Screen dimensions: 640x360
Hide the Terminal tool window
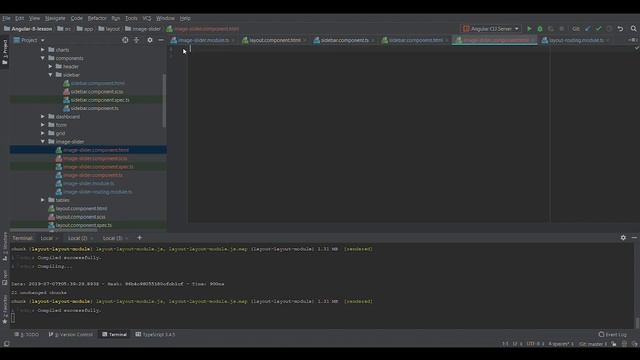point(634,238)
